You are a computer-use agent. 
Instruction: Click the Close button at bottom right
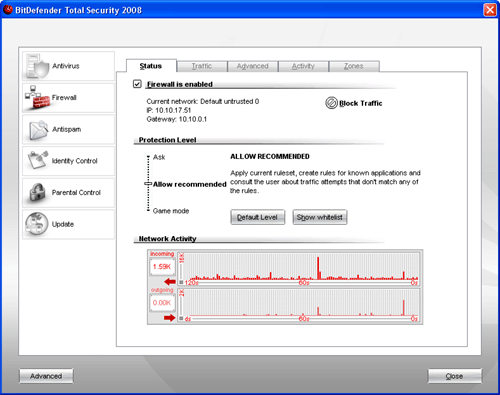pos(454,376)
